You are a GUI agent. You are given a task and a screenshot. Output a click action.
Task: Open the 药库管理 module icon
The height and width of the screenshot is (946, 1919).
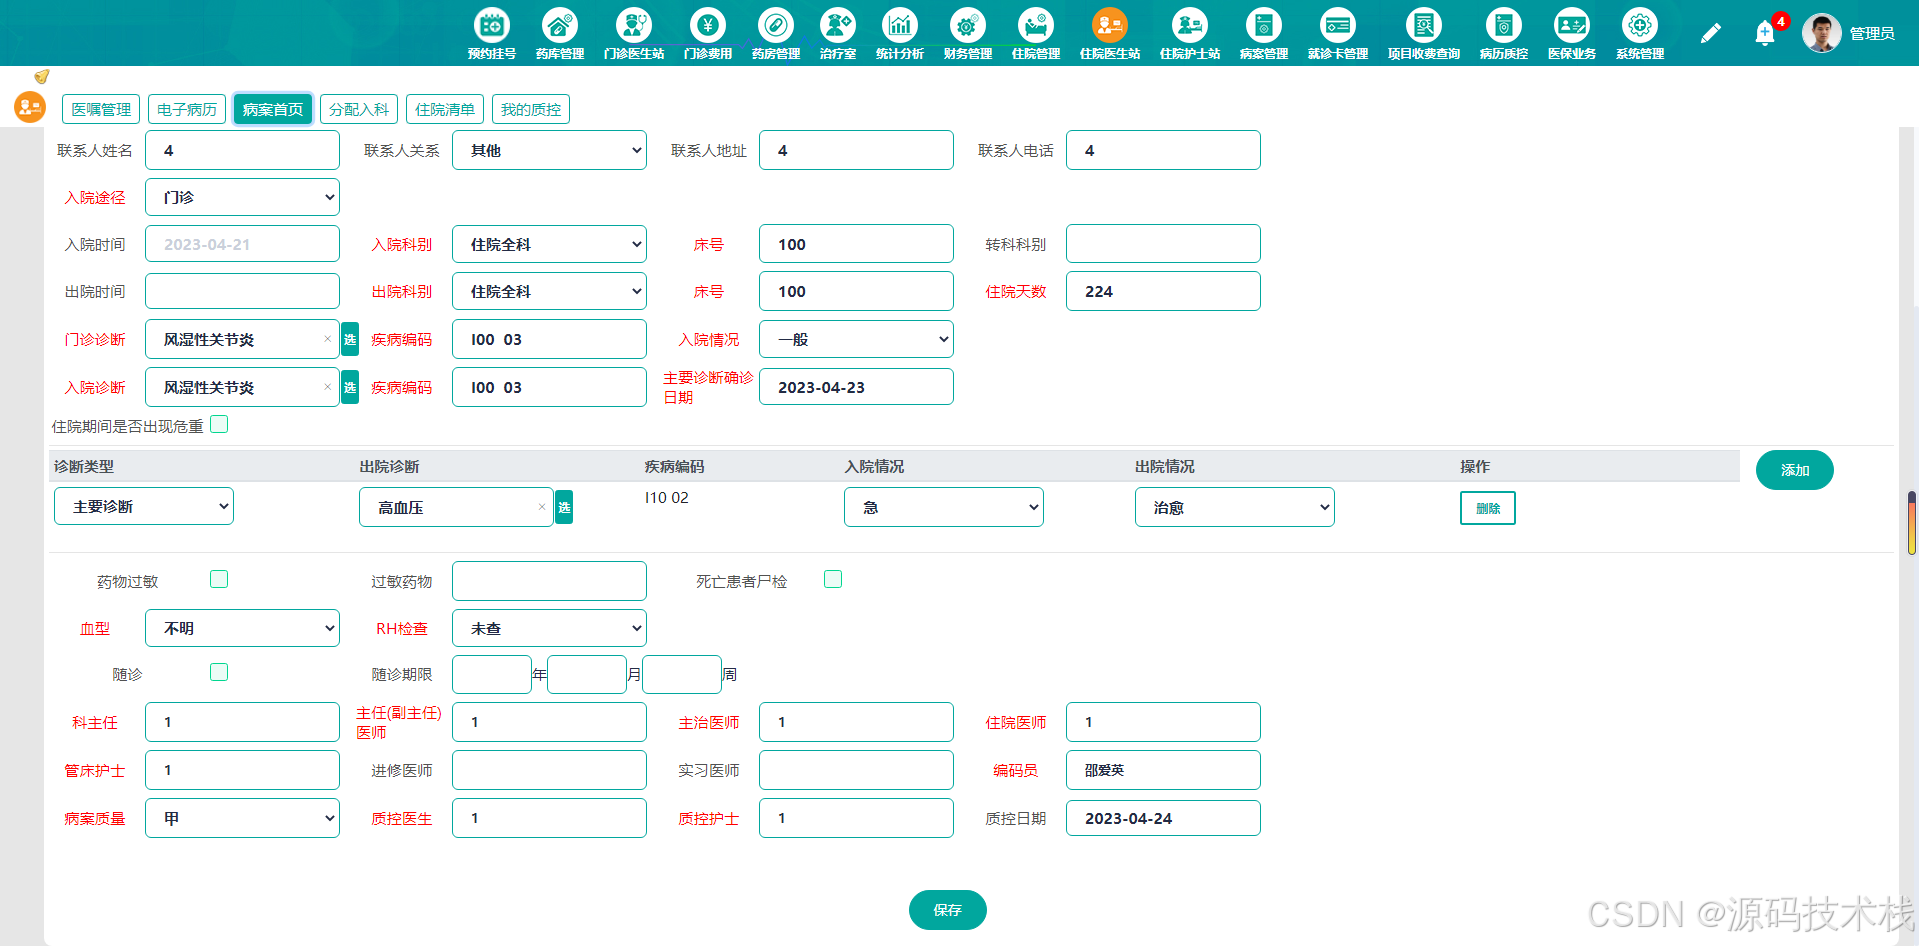(x=560, y=25)
